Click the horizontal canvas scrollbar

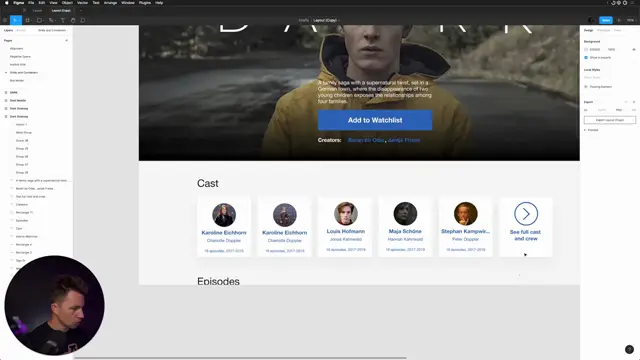click(x=240, y=358)
